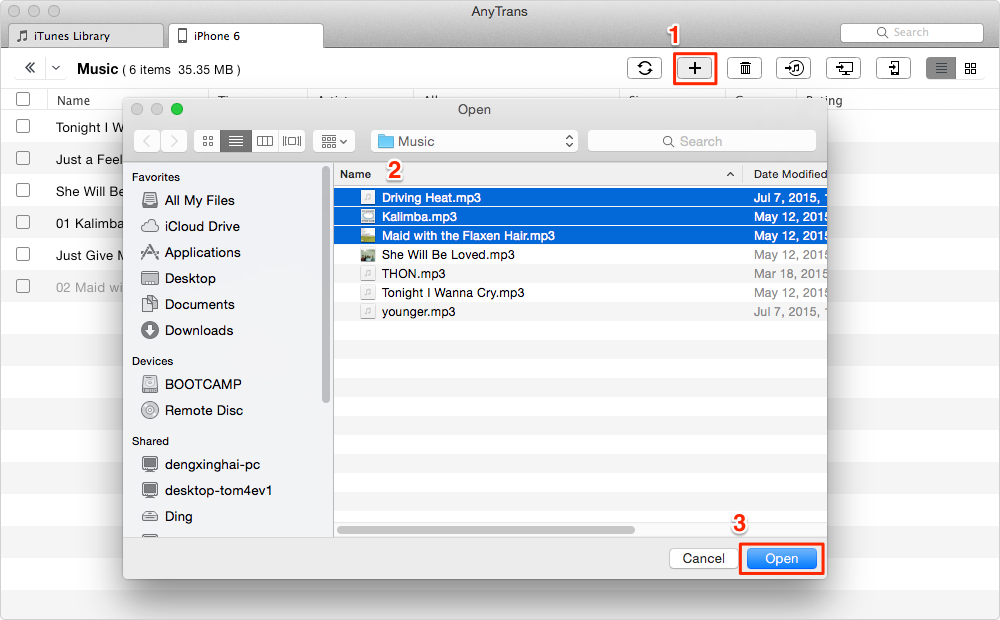Click the Name column header in AnyTrans
The width and height of the screenshot is (1000, 620).
coord(73,100)
